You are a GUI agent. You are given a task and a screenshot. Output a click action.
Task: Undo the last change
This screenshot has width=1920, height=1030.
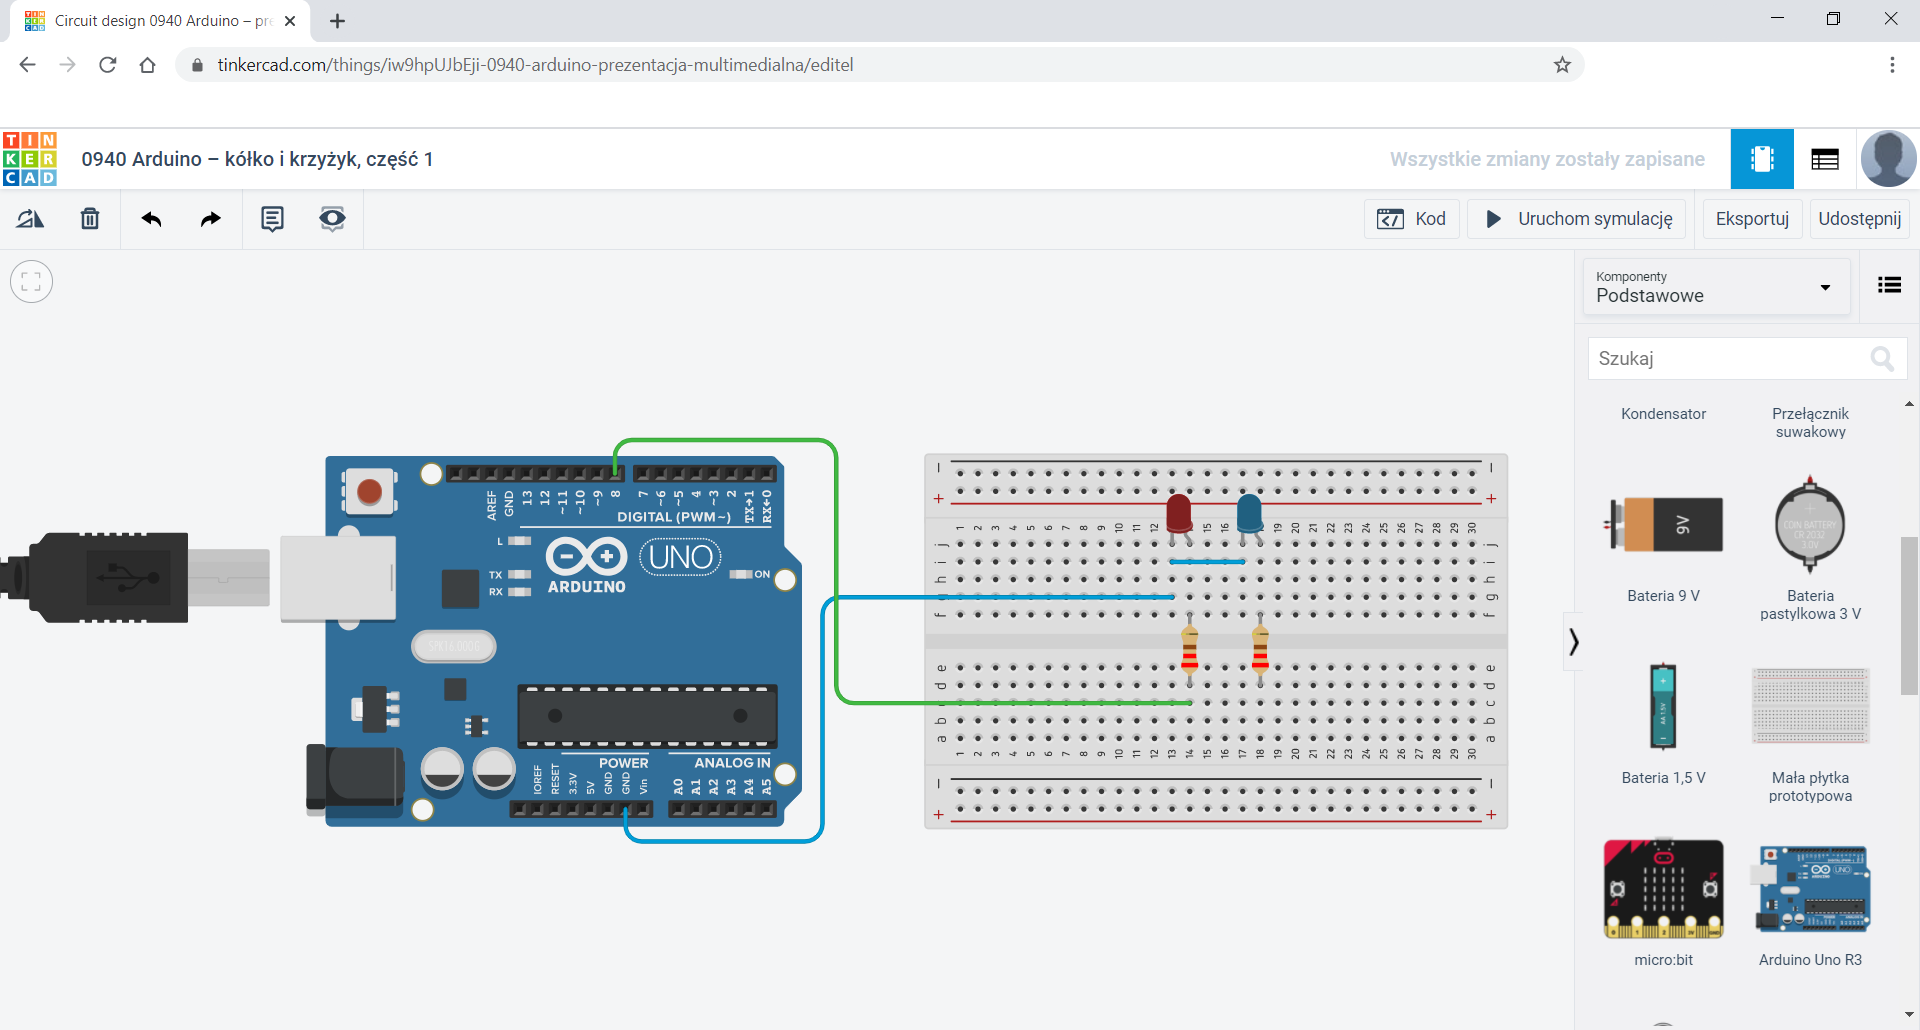151,218
